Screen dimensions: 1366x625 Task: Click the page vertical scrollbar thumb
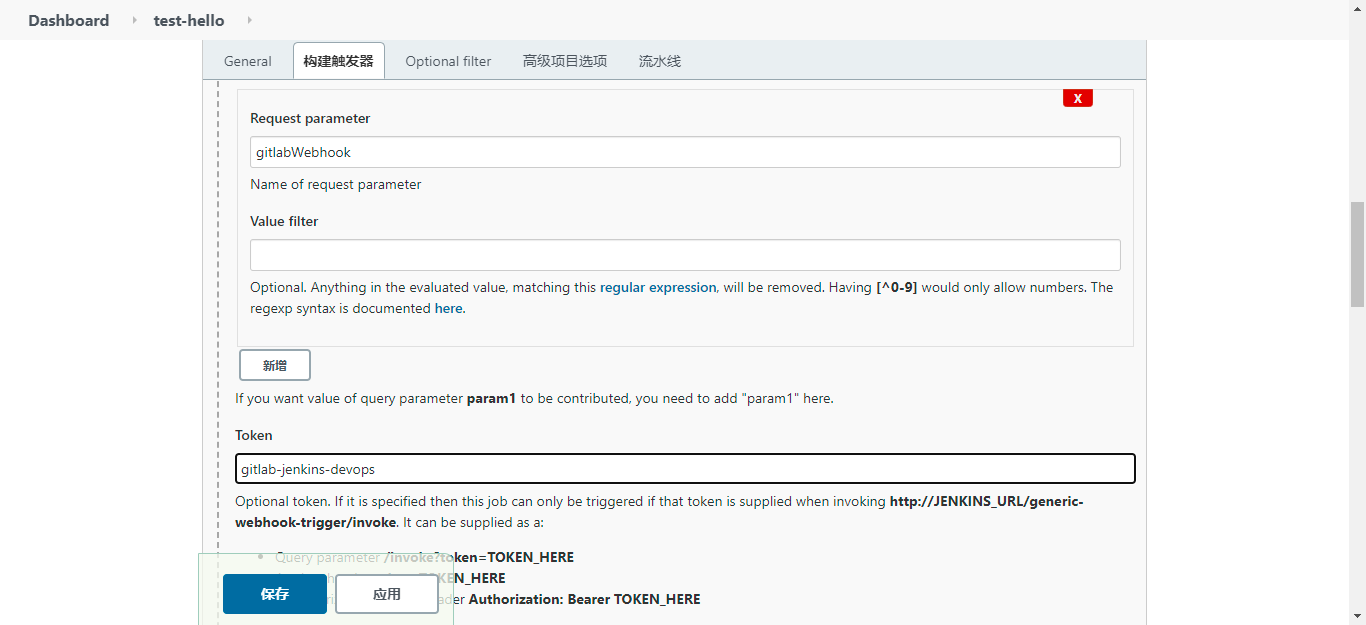[1357, 254]
